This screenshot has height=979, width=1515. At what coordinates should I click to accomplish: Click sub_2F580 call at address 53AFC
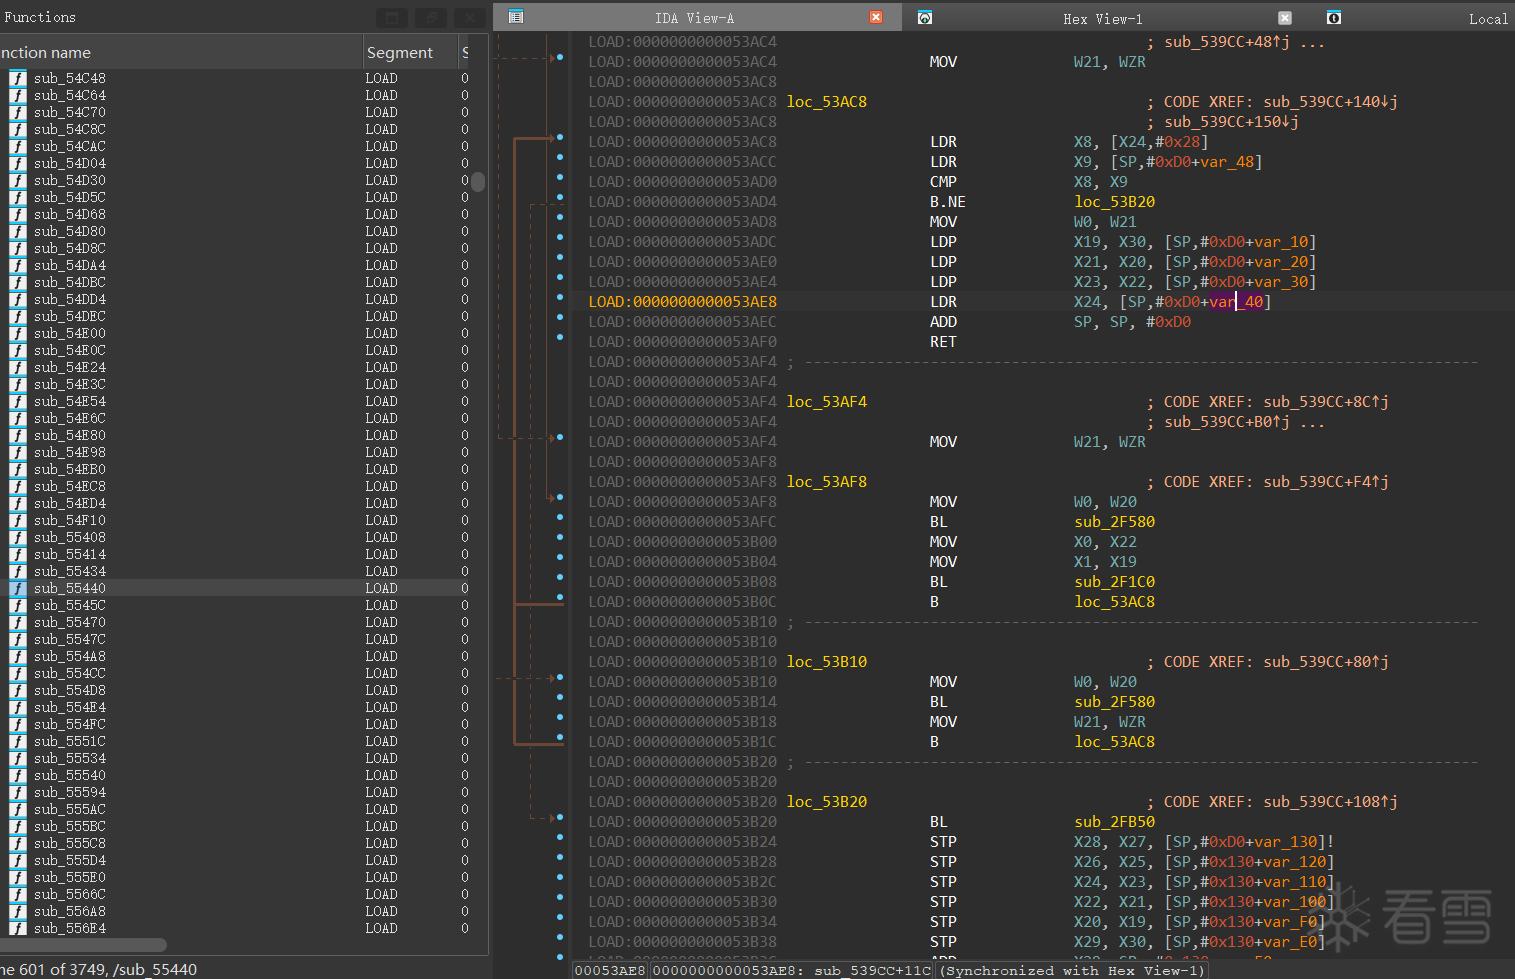point(1114,522)
